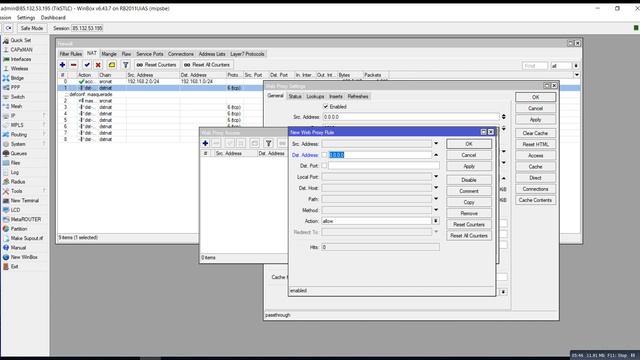
Task: Open MetaROUTER in the sidebar
Action: [x=25, y=219]
